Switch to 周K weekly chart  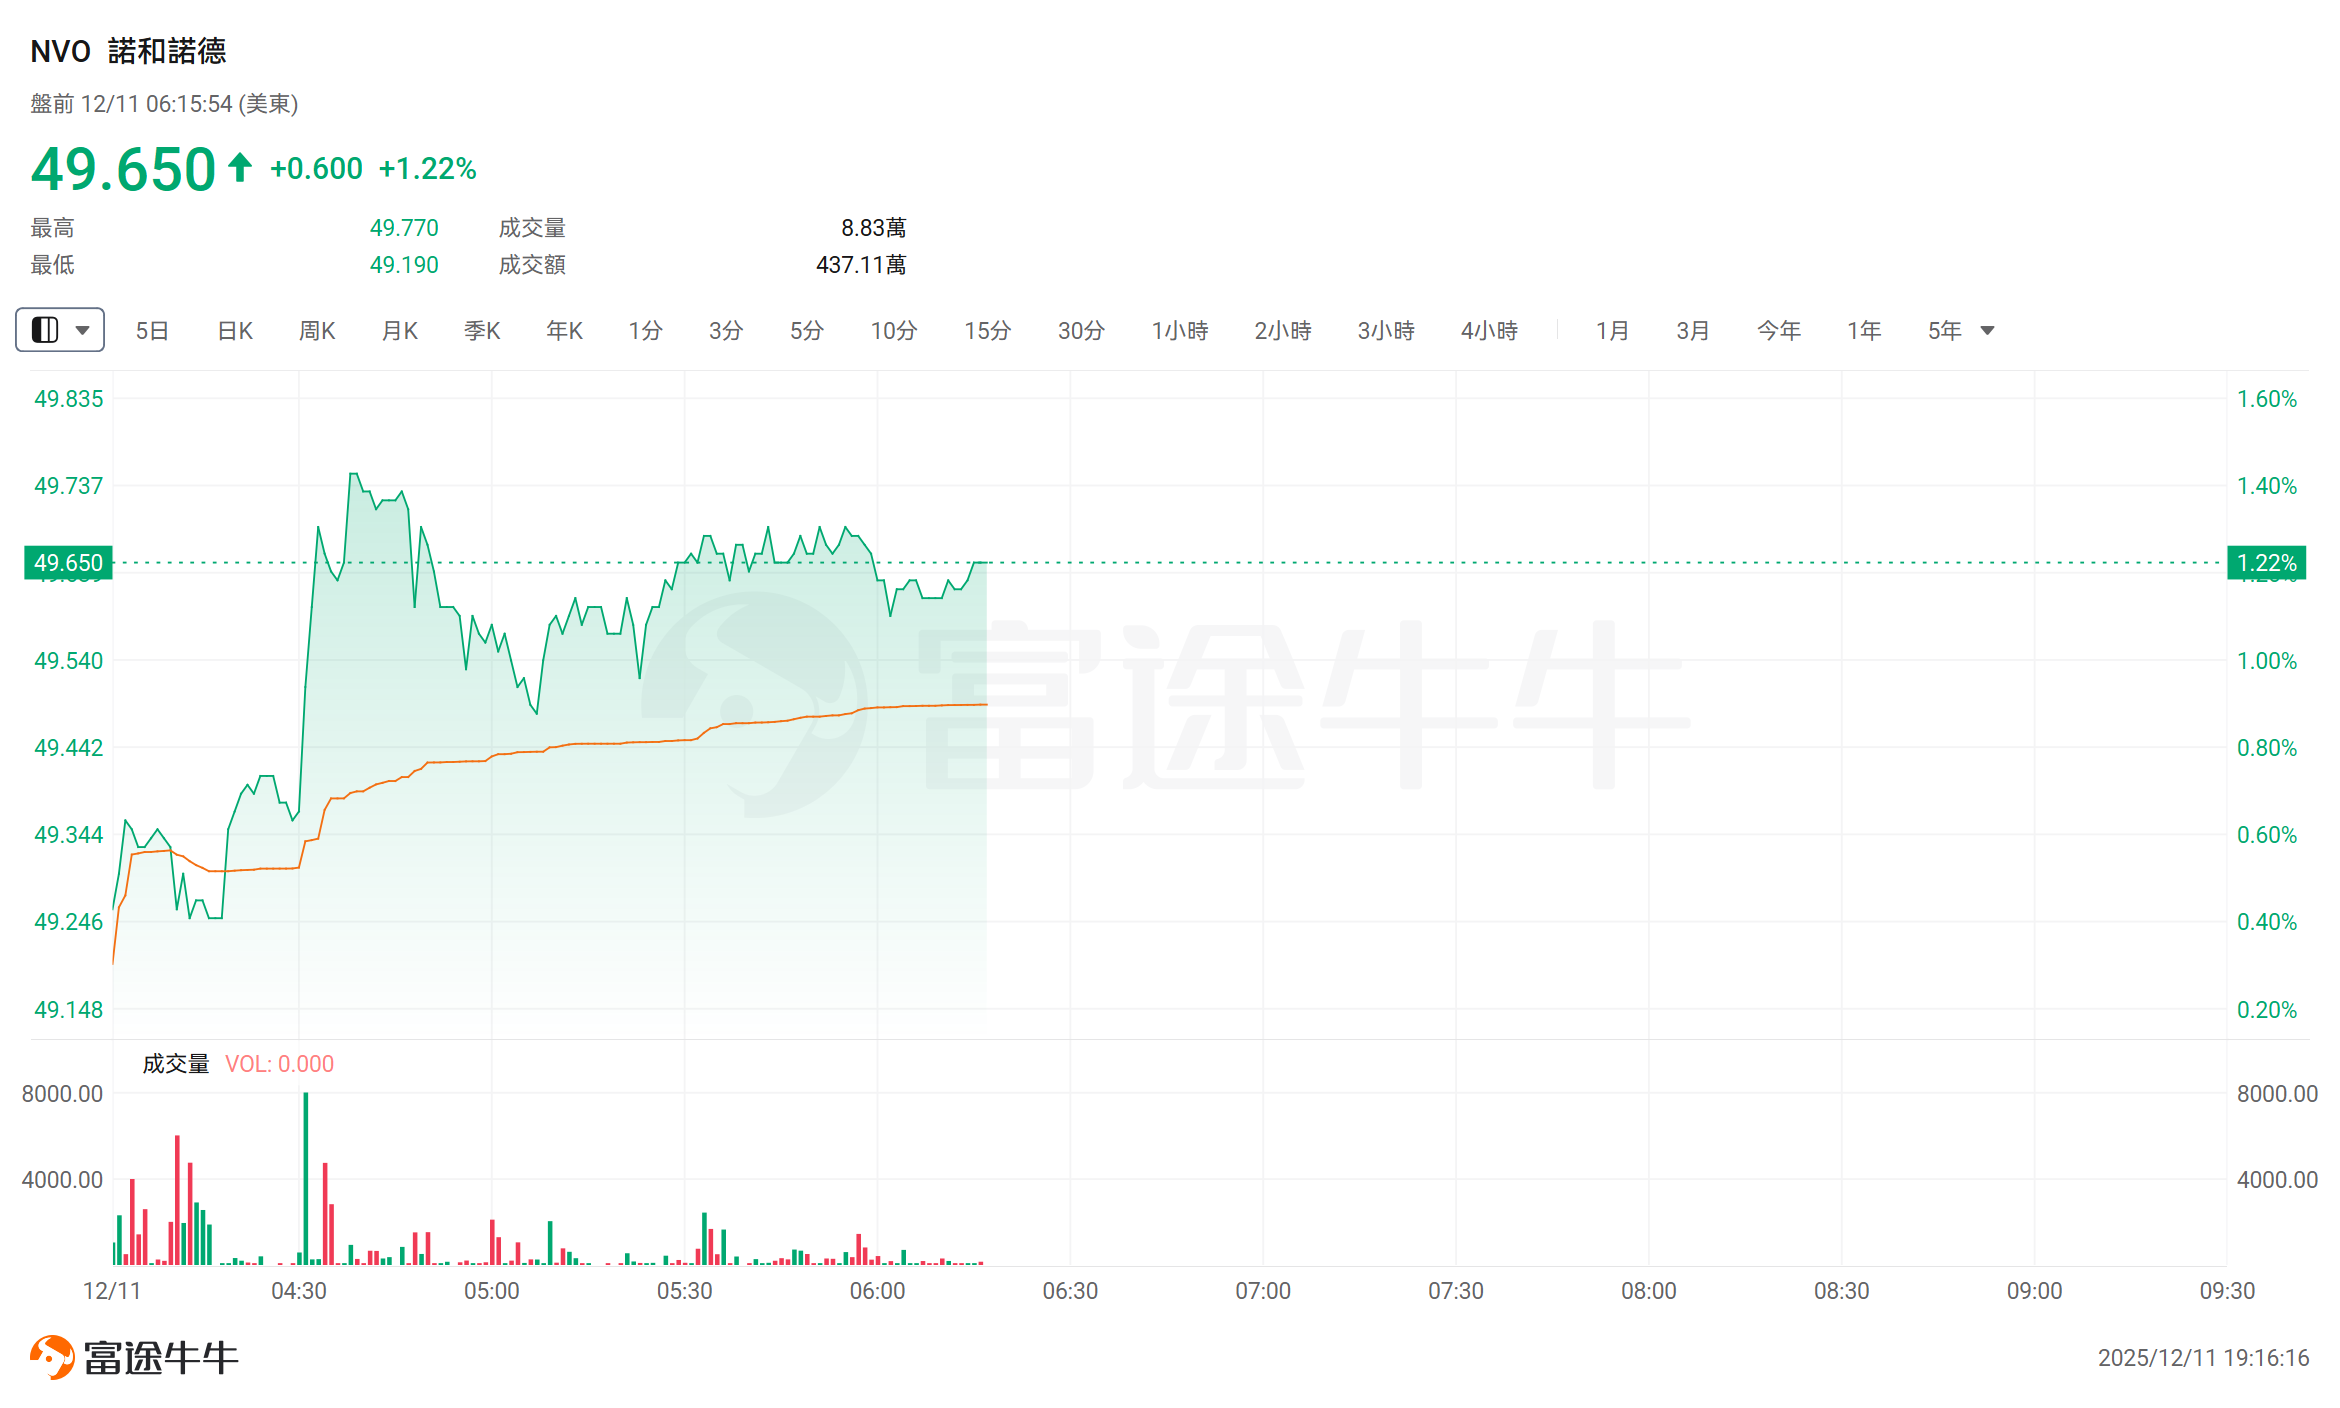(x=317, y=331)
